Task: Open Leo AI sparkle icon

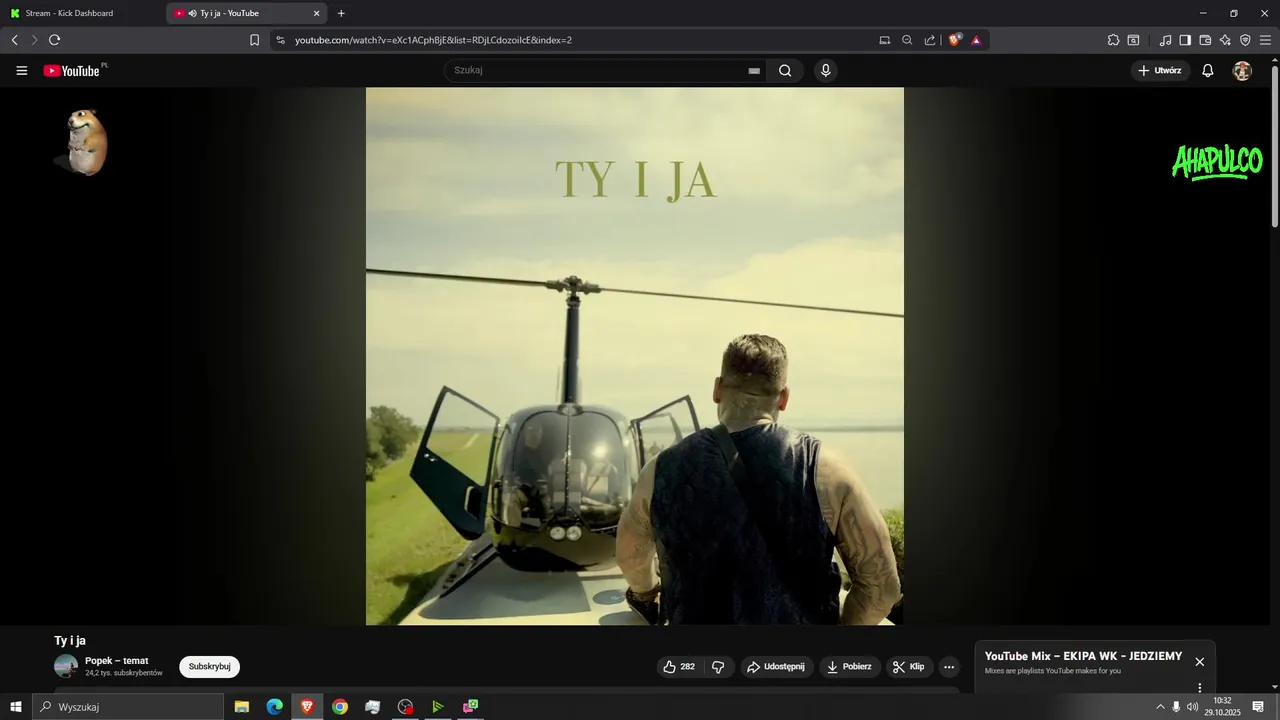Action: [1225, 40]
